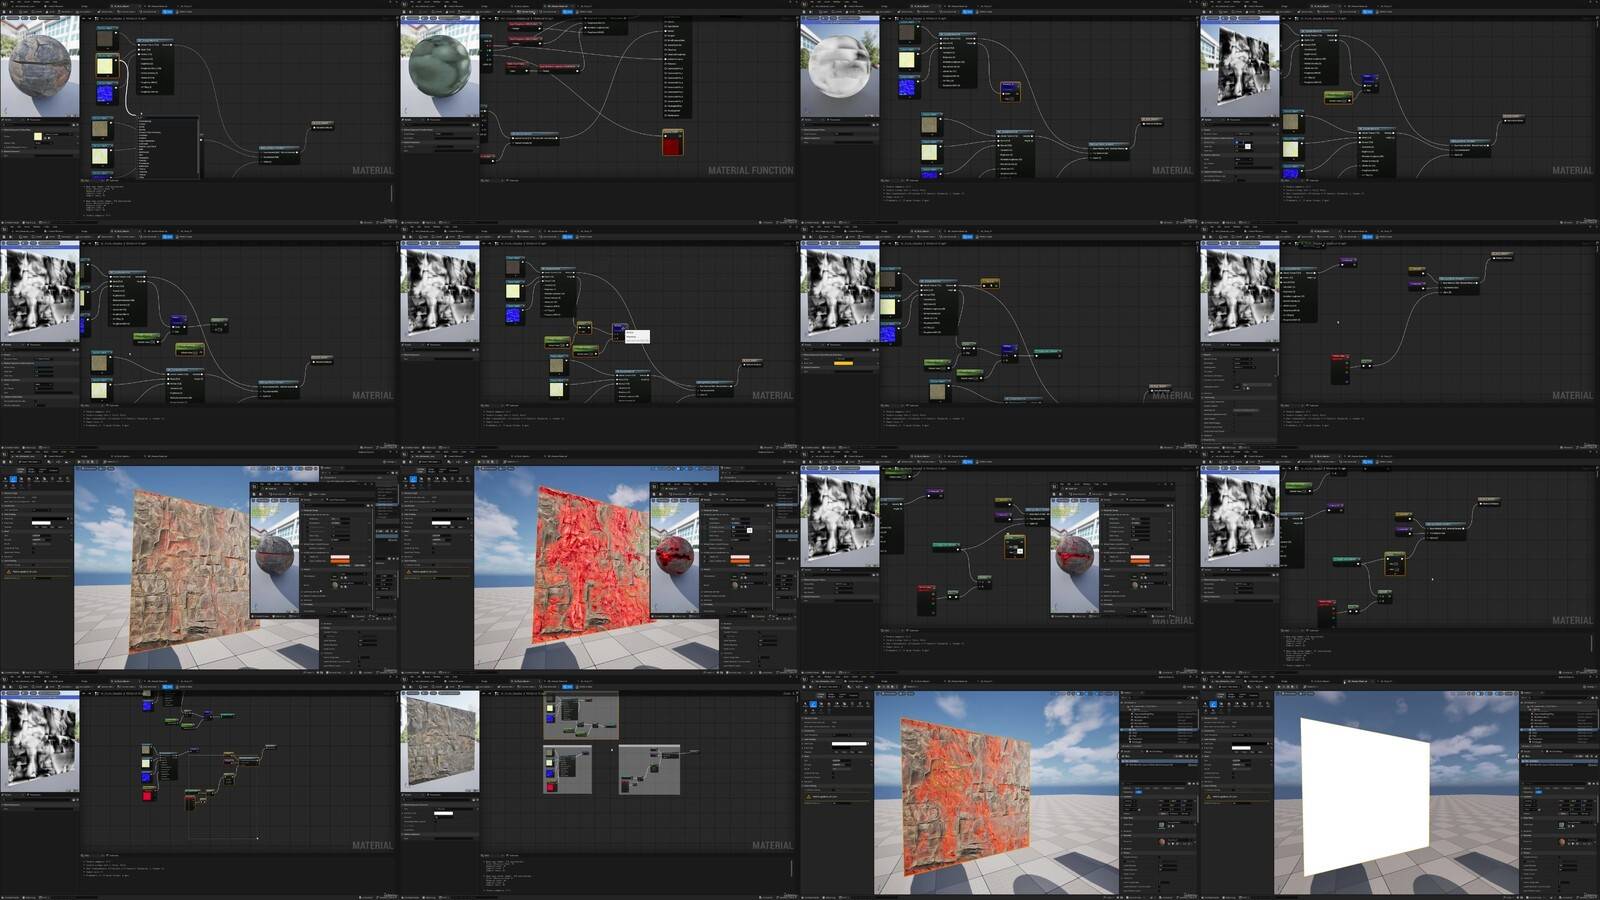This screenshot has height=900, width=1600.
Task: Click the blue active toolbar button above the rusty sphere graph
Action: point(167,12)
